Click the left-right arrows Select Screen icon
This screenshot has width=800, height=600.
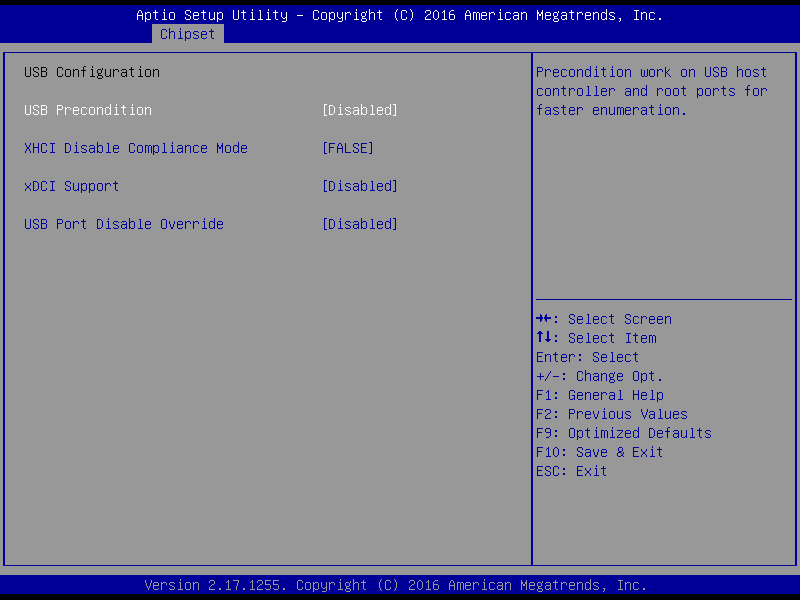point(545,319)
